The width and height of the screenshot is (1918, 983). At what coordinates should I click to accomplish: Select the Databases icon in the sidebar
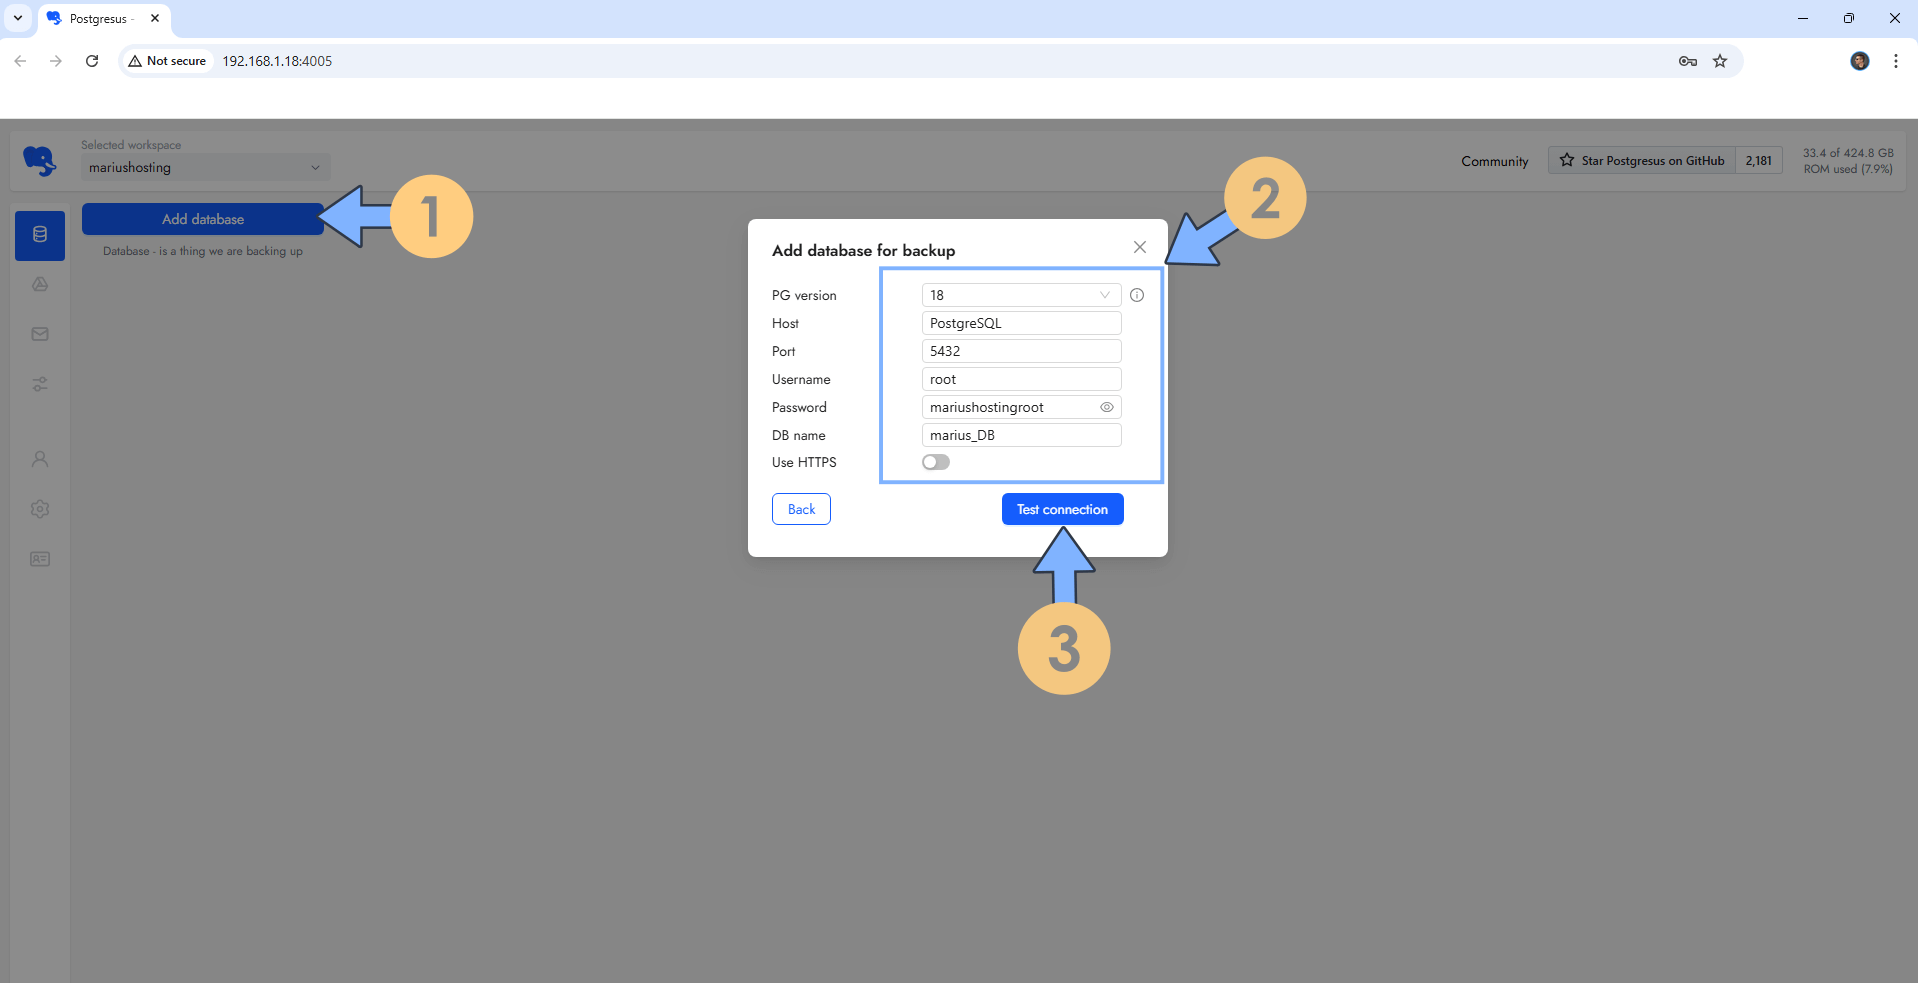(x=40, y=235)
